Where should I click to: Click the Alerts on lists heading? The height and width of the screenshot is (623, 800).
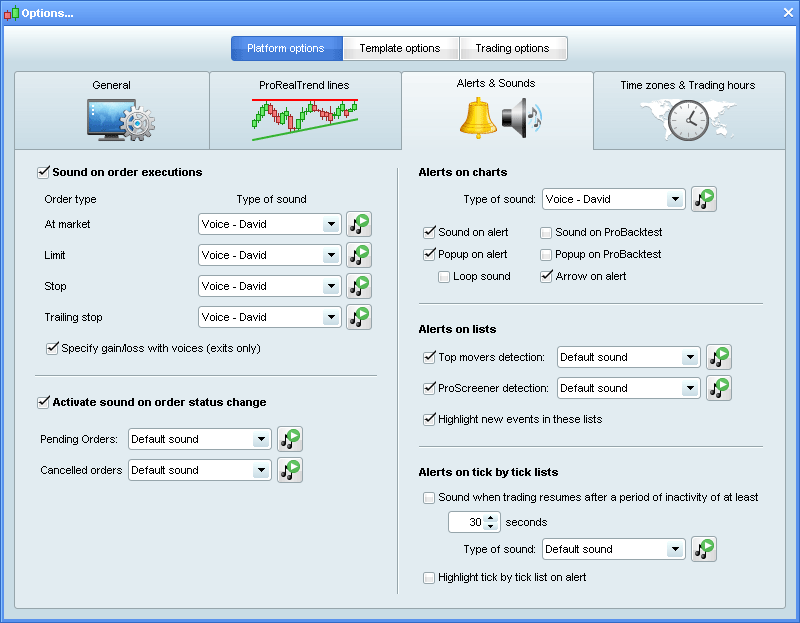457,330
